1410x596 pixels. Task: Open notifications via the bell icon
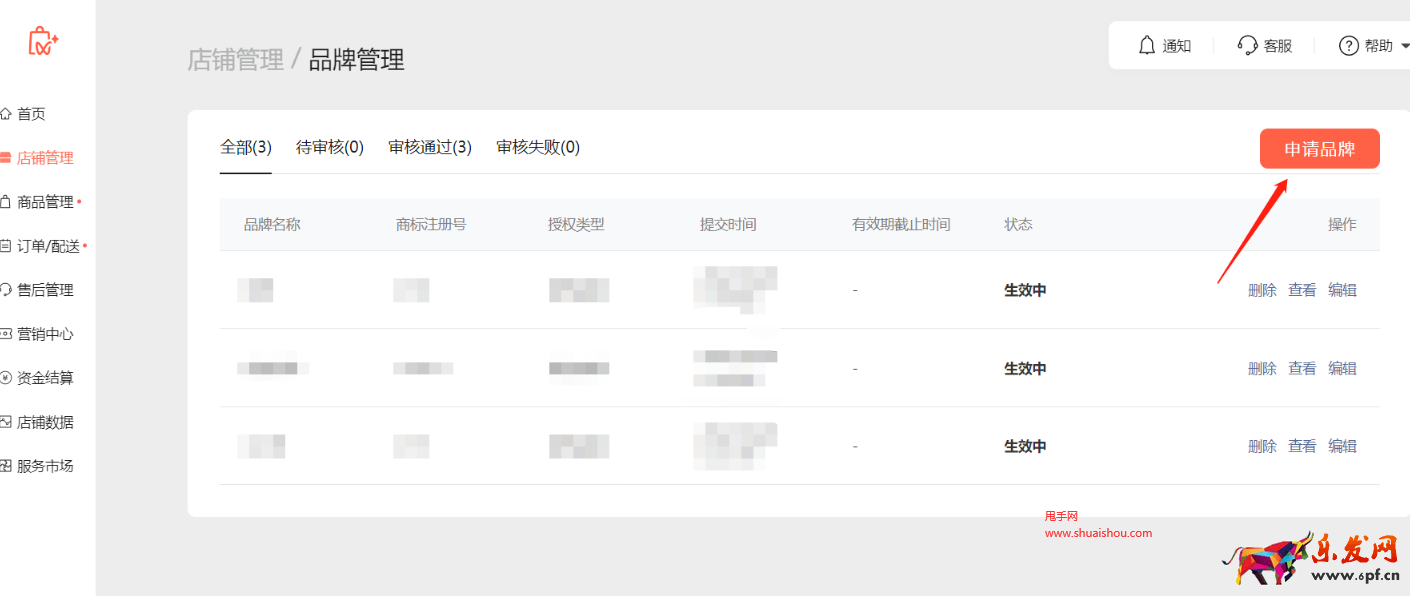tap(1147, 45)
